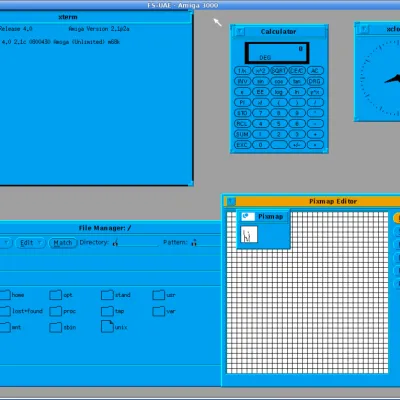The image size is (400, 400).
Task: Click the pushpin icon in Pixmap menu
Action: click(x=248, y=216)
